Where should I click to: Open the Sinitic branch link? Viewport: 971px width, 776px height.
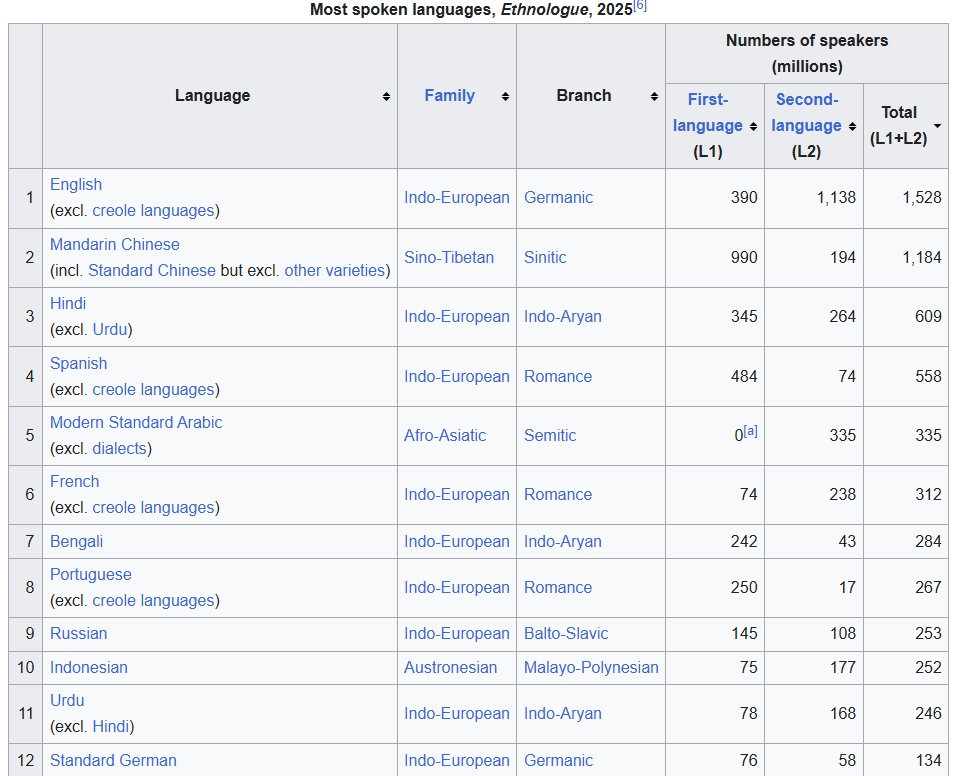545,258
